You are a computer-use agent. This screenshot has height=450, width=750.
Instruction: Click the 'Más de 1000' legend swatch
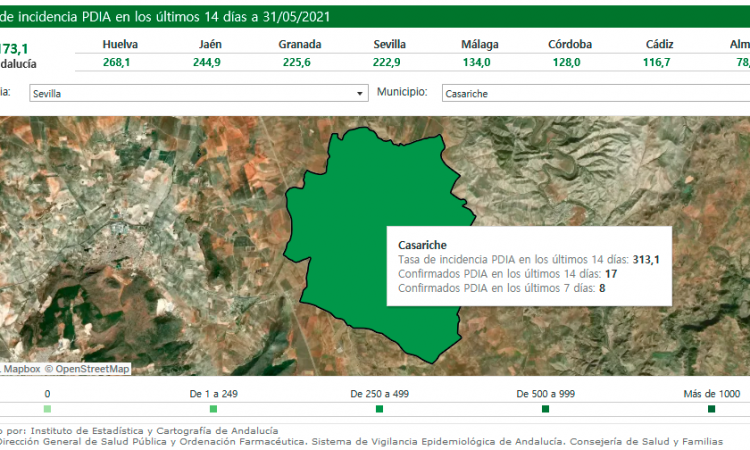711,409
